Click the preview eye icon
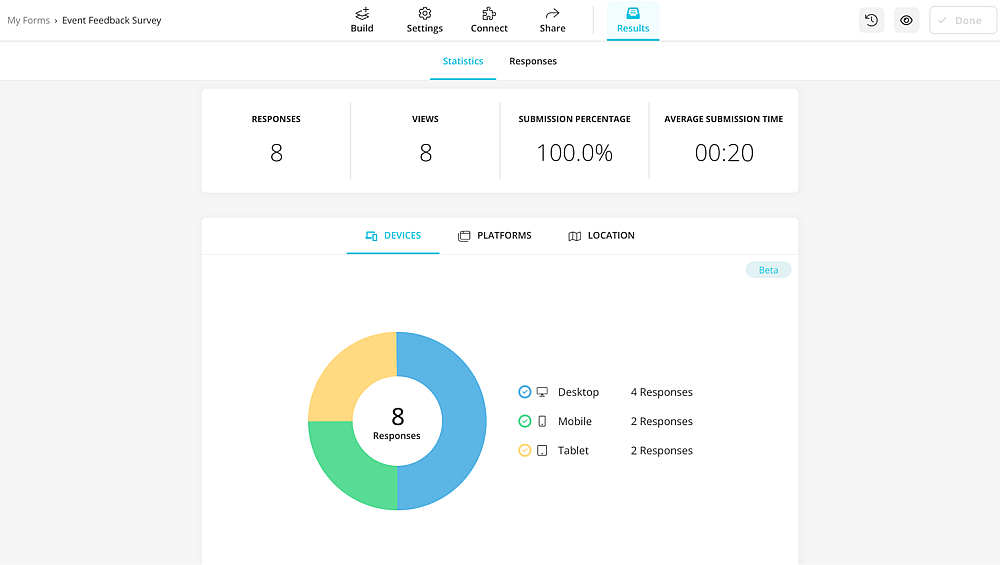 click(906, 20)
